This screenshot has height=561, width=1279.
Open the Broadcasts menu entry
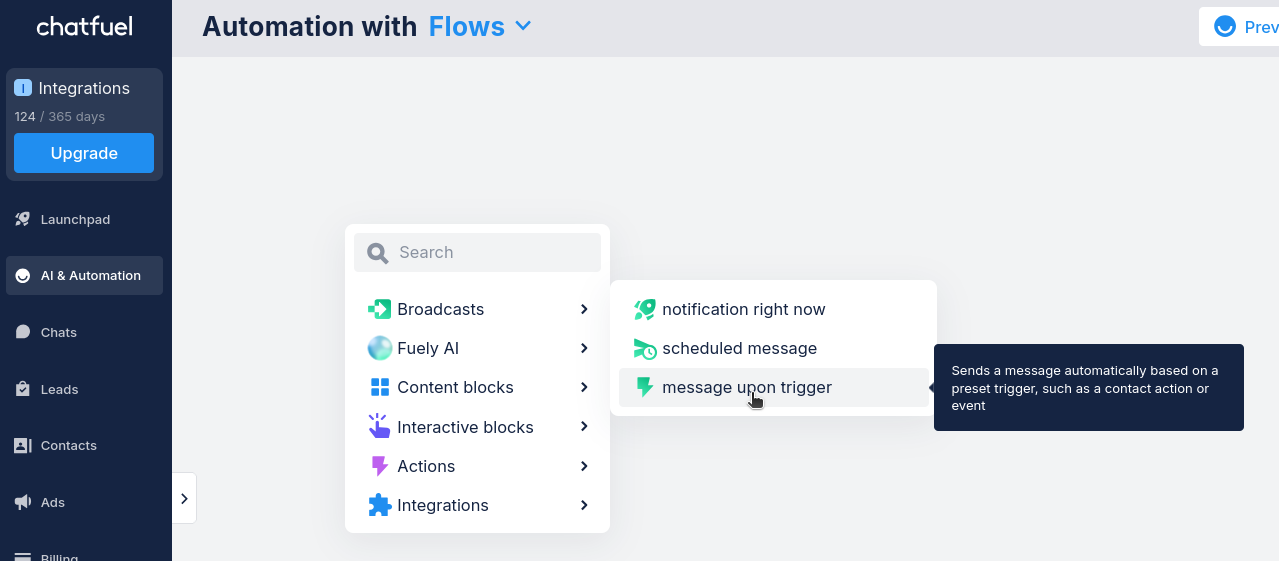(440, 309)
